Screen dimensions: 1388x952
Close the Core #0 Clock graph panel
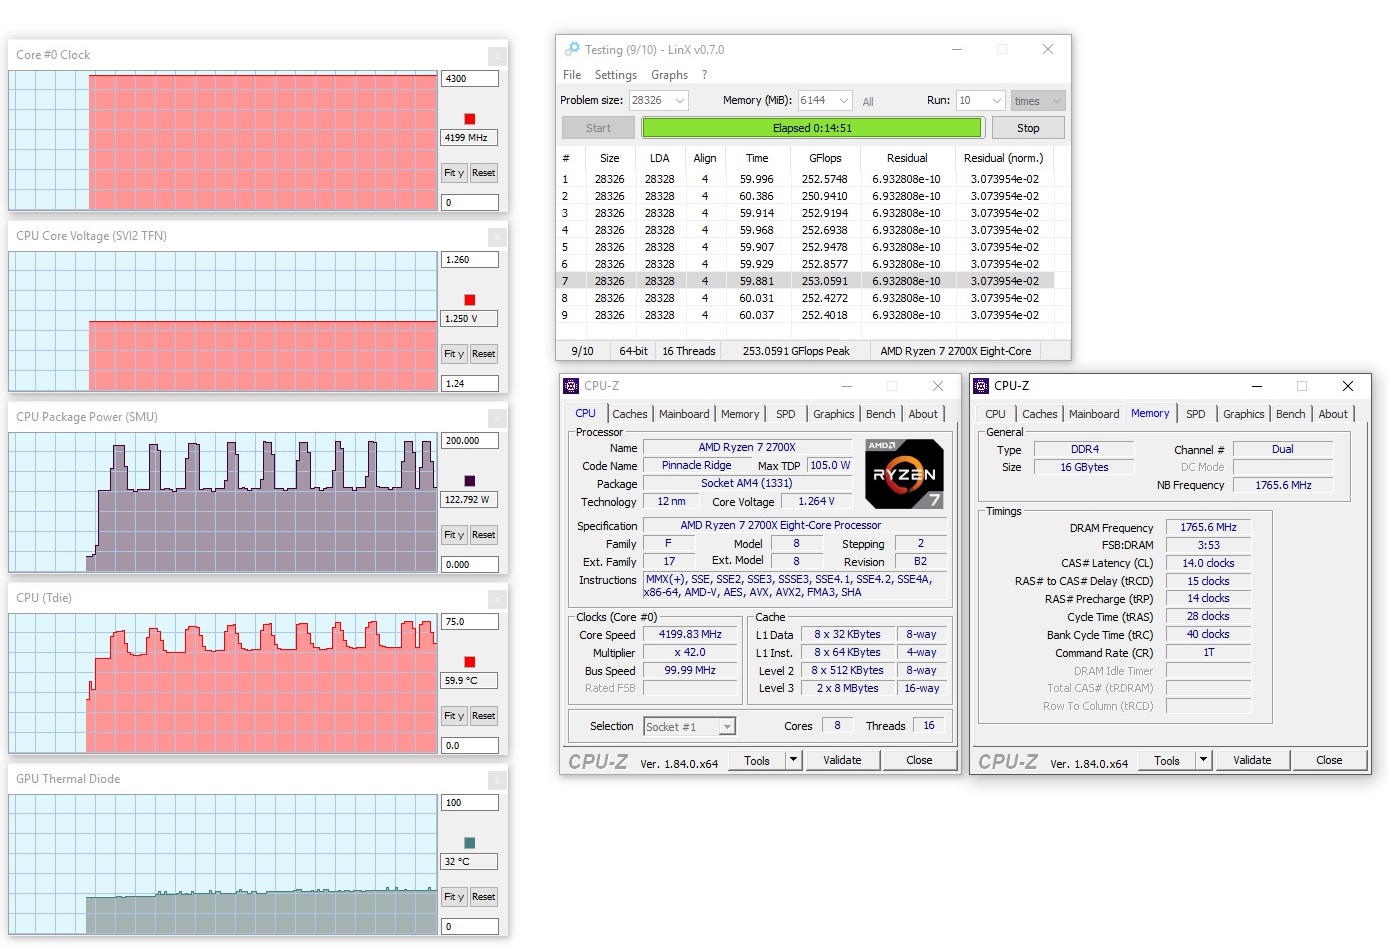(497, 56)
